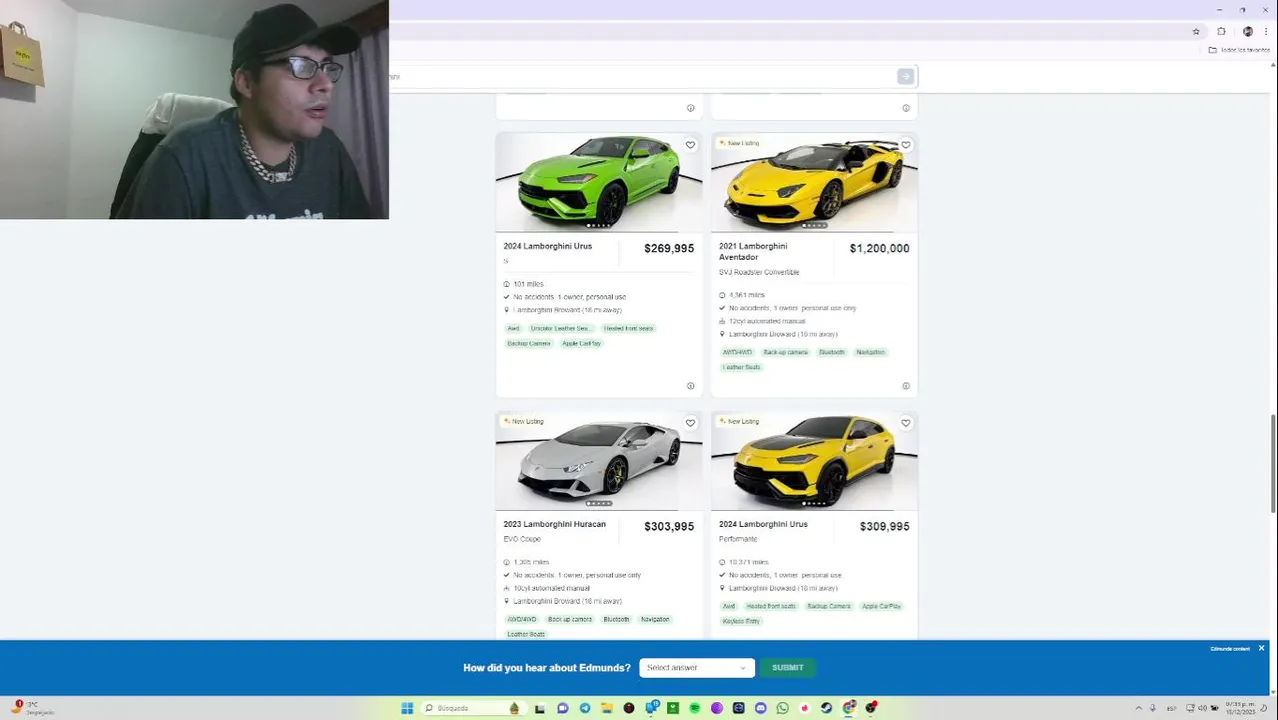Viewport: 1278px width, 720px height.
Task: Open all bookmarks folder
Action: [x=1239, y=50]
